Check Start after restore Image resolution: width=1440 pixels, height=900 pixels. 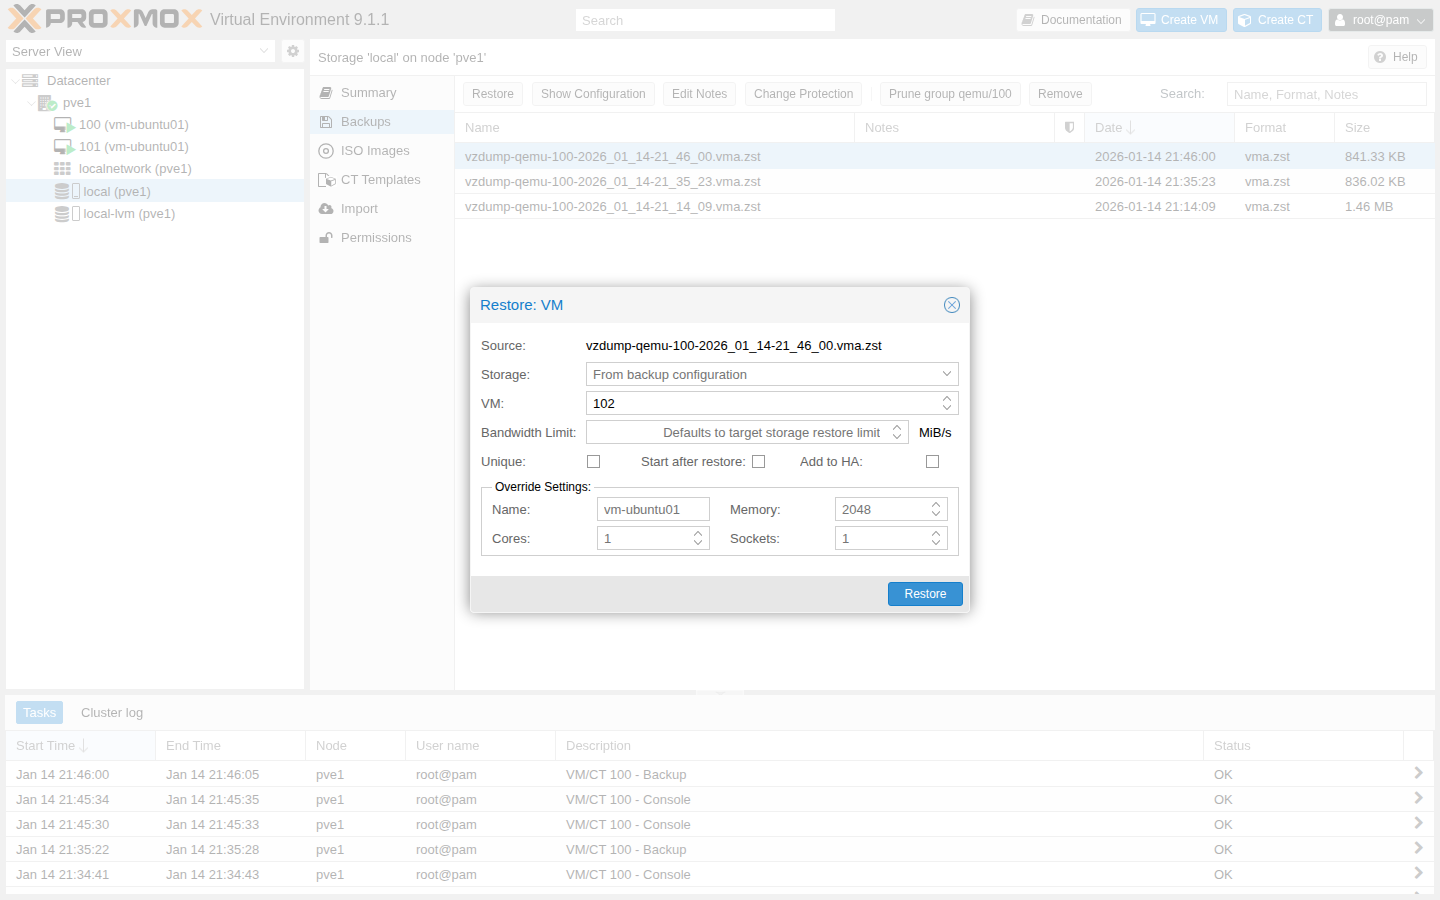tap(758, 461)
